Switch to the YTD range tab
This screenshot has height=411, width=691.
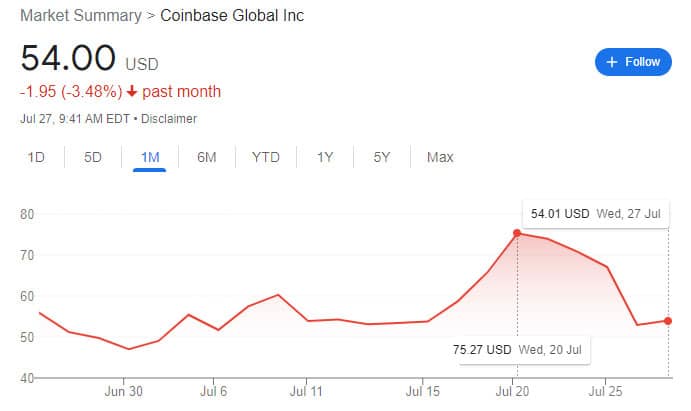(x=266, y=157)
